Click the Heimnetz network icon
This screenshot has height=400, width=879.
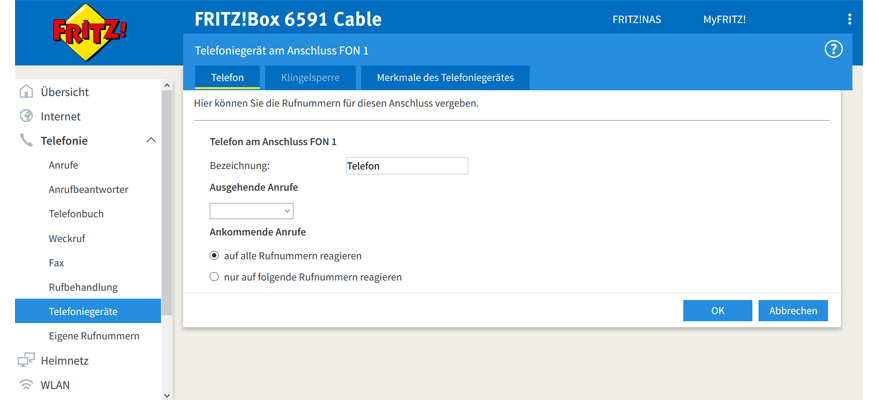pyautogui.click(x=27, y=360)
